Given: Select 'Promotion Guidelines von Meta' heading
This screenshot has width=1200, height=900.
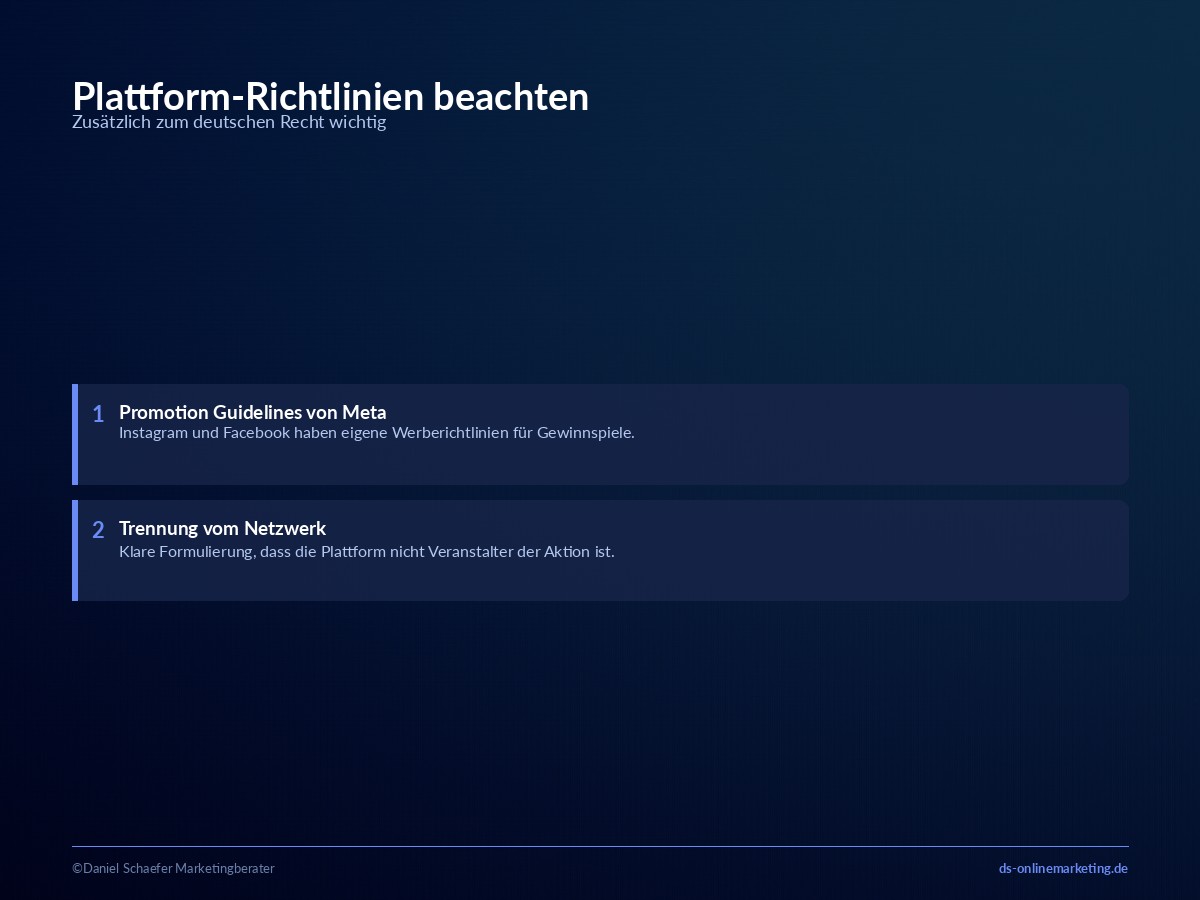Looking at the screenshot, I should tap(253, 412).
